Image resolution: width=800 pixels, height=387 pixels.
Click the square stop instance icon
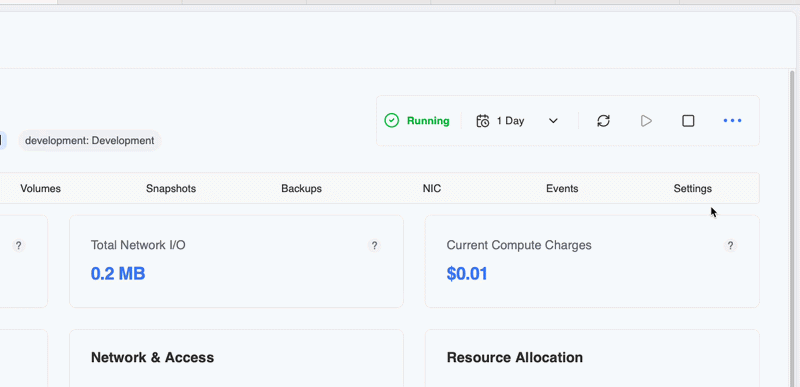688,121
